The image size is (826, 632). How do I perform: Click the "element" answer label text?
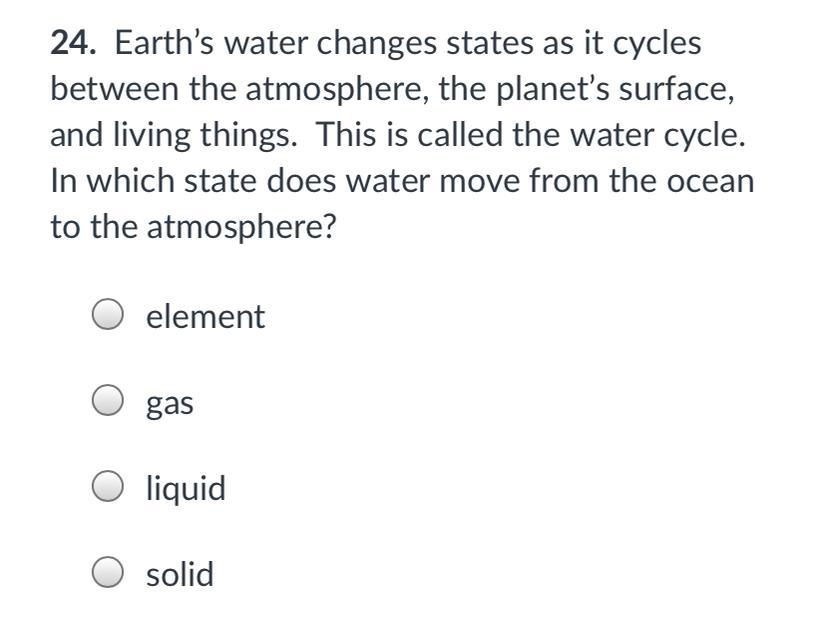(205, 317)
